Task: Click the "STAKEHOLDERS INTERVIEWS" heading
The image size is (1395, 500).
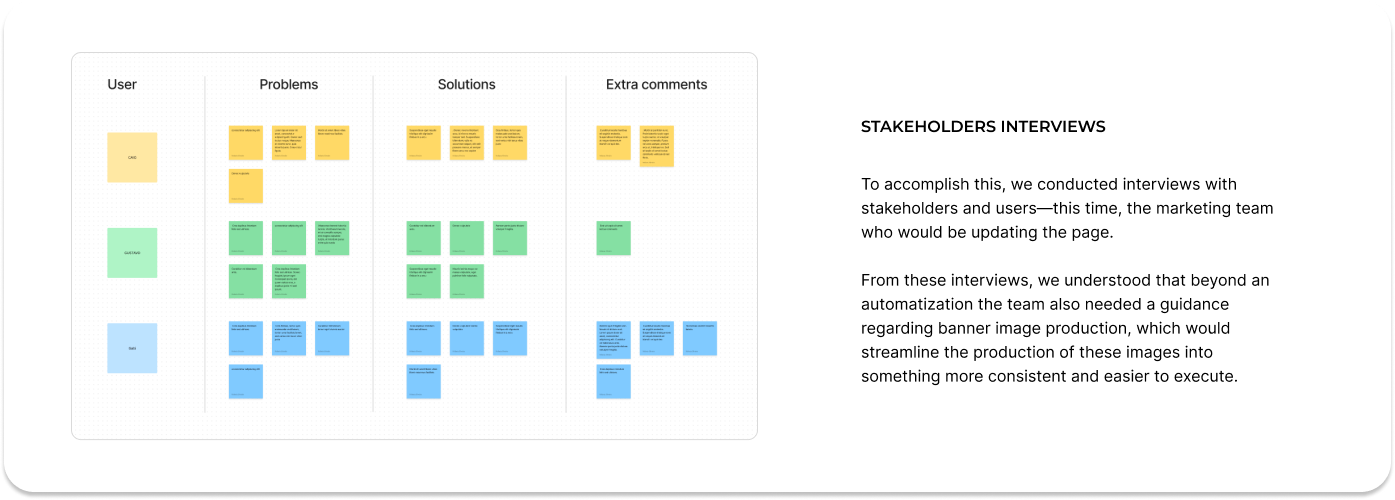Action: coord(982,127)
